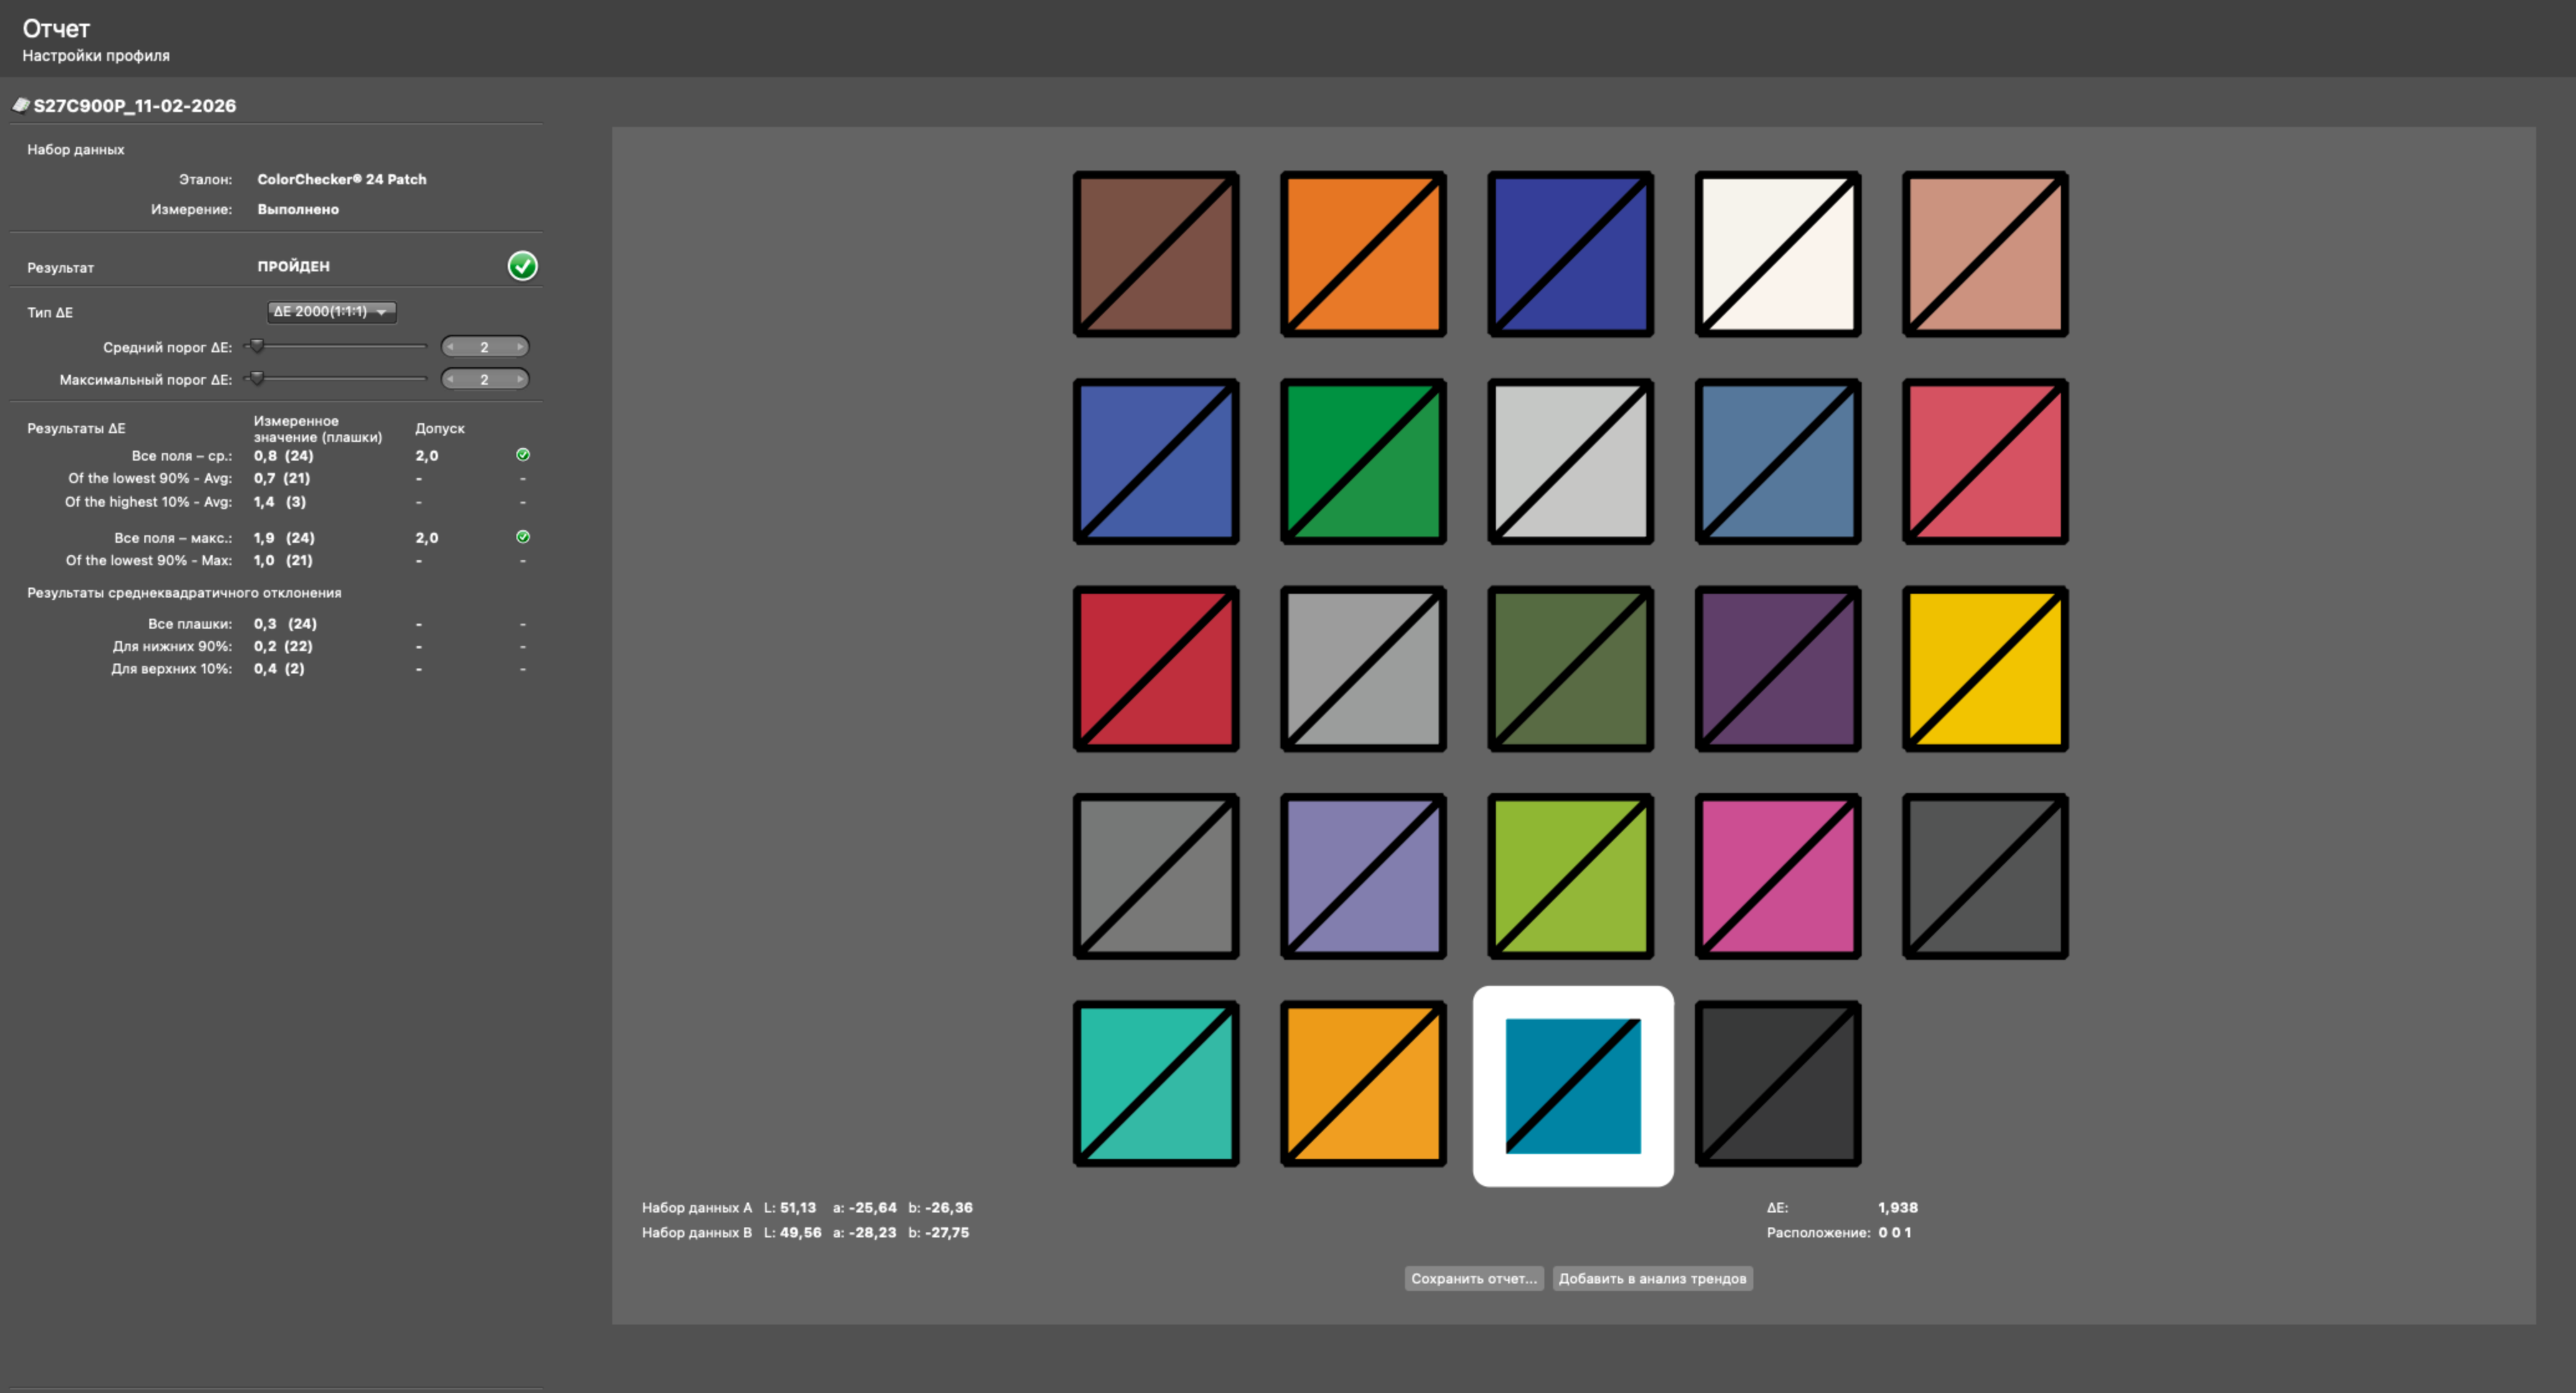Select the yellow color patch

coord(1985,669)
